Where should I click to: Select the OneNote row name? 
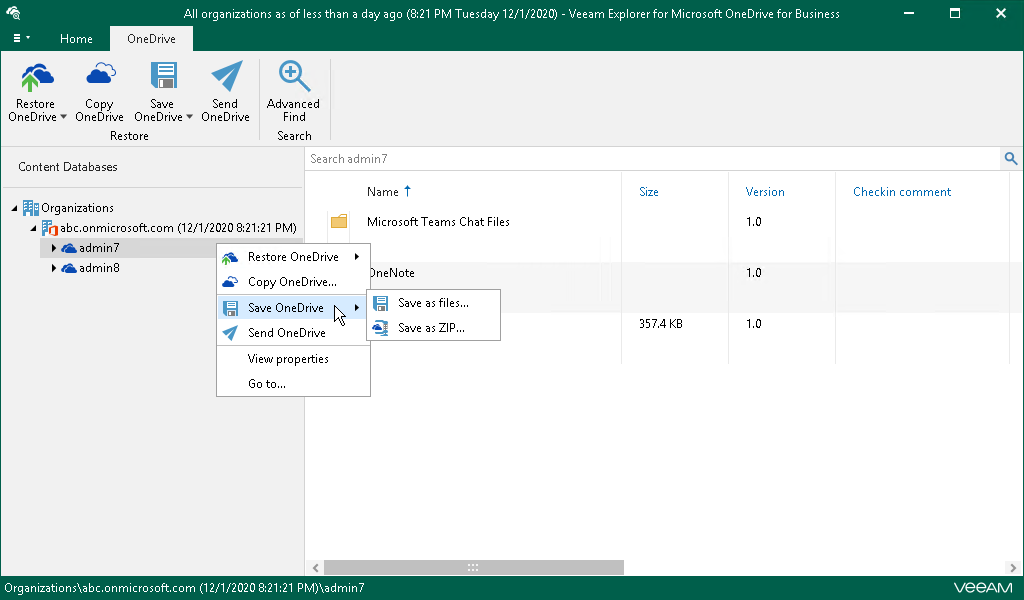tap(392, 273)
